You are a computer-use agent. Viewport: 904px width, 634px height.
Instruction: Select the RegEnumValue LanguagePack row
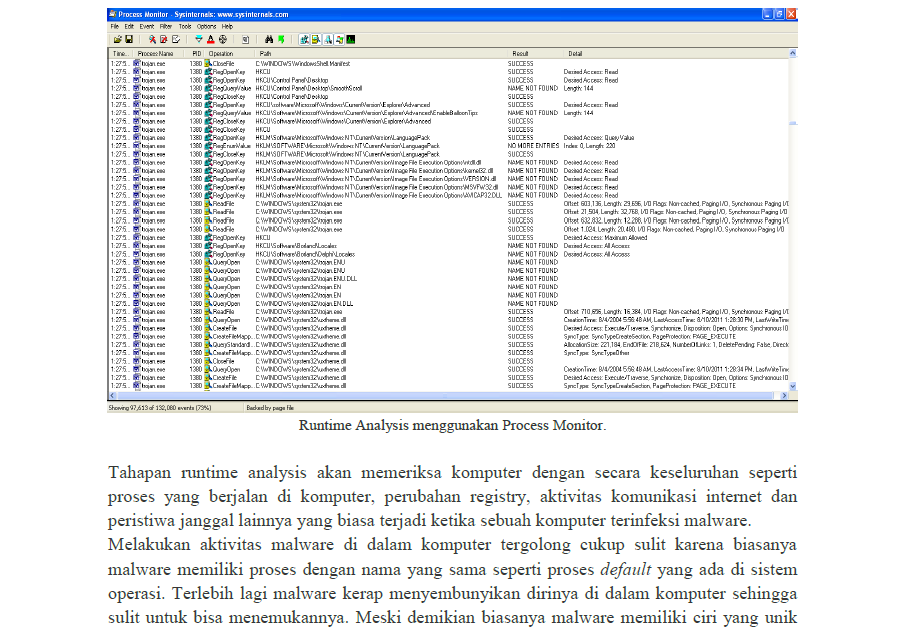[449, 146]
